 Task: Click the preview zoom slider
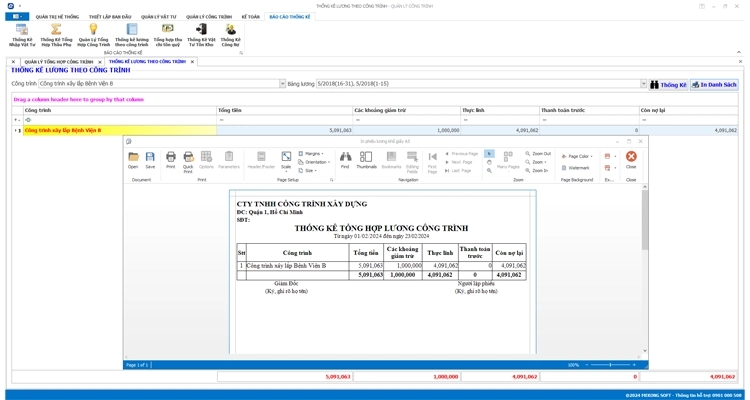[x=612, y=365]
